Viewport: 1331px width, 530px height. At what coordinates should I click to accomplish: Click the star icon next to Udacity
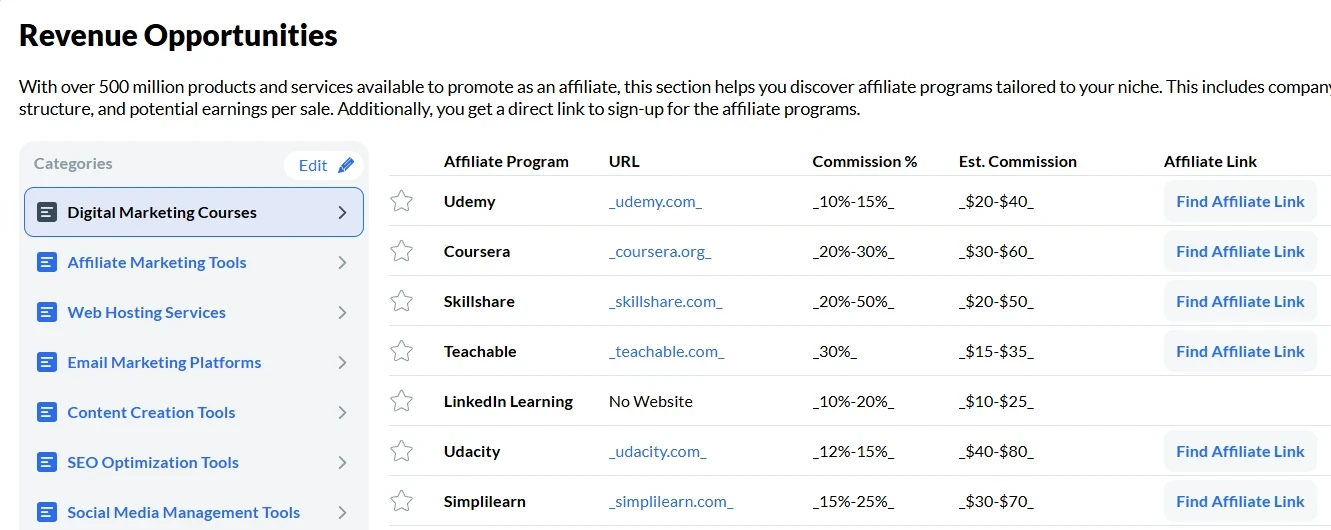point(401,451)
